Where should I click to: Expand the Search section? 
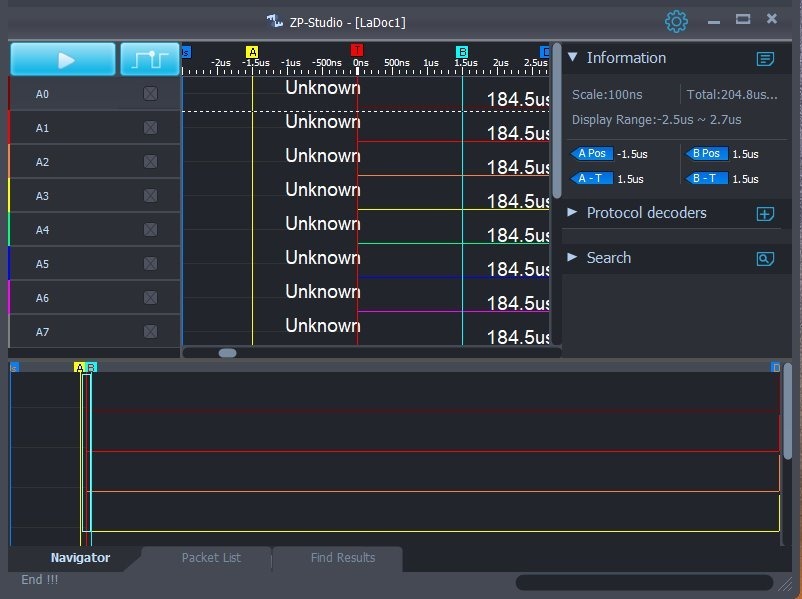[573, 258]
